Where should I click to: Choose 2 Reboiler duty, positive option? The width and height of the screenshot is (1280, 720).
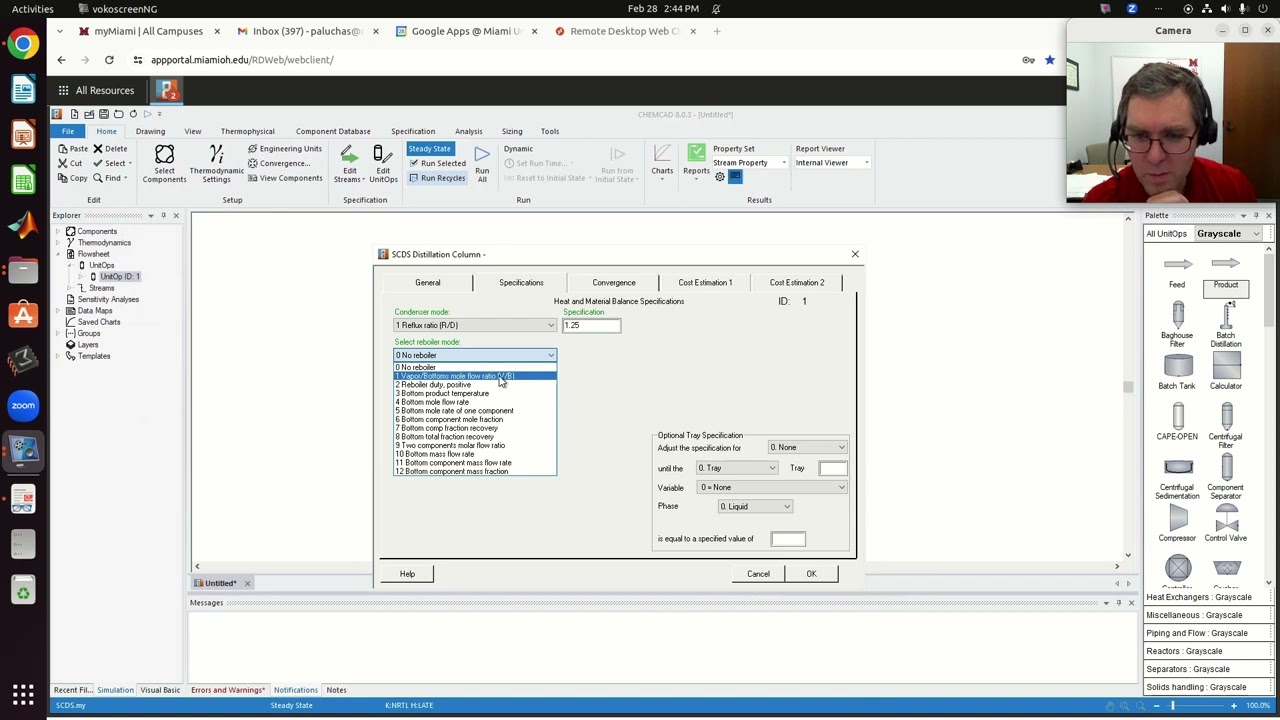[475, 385]
